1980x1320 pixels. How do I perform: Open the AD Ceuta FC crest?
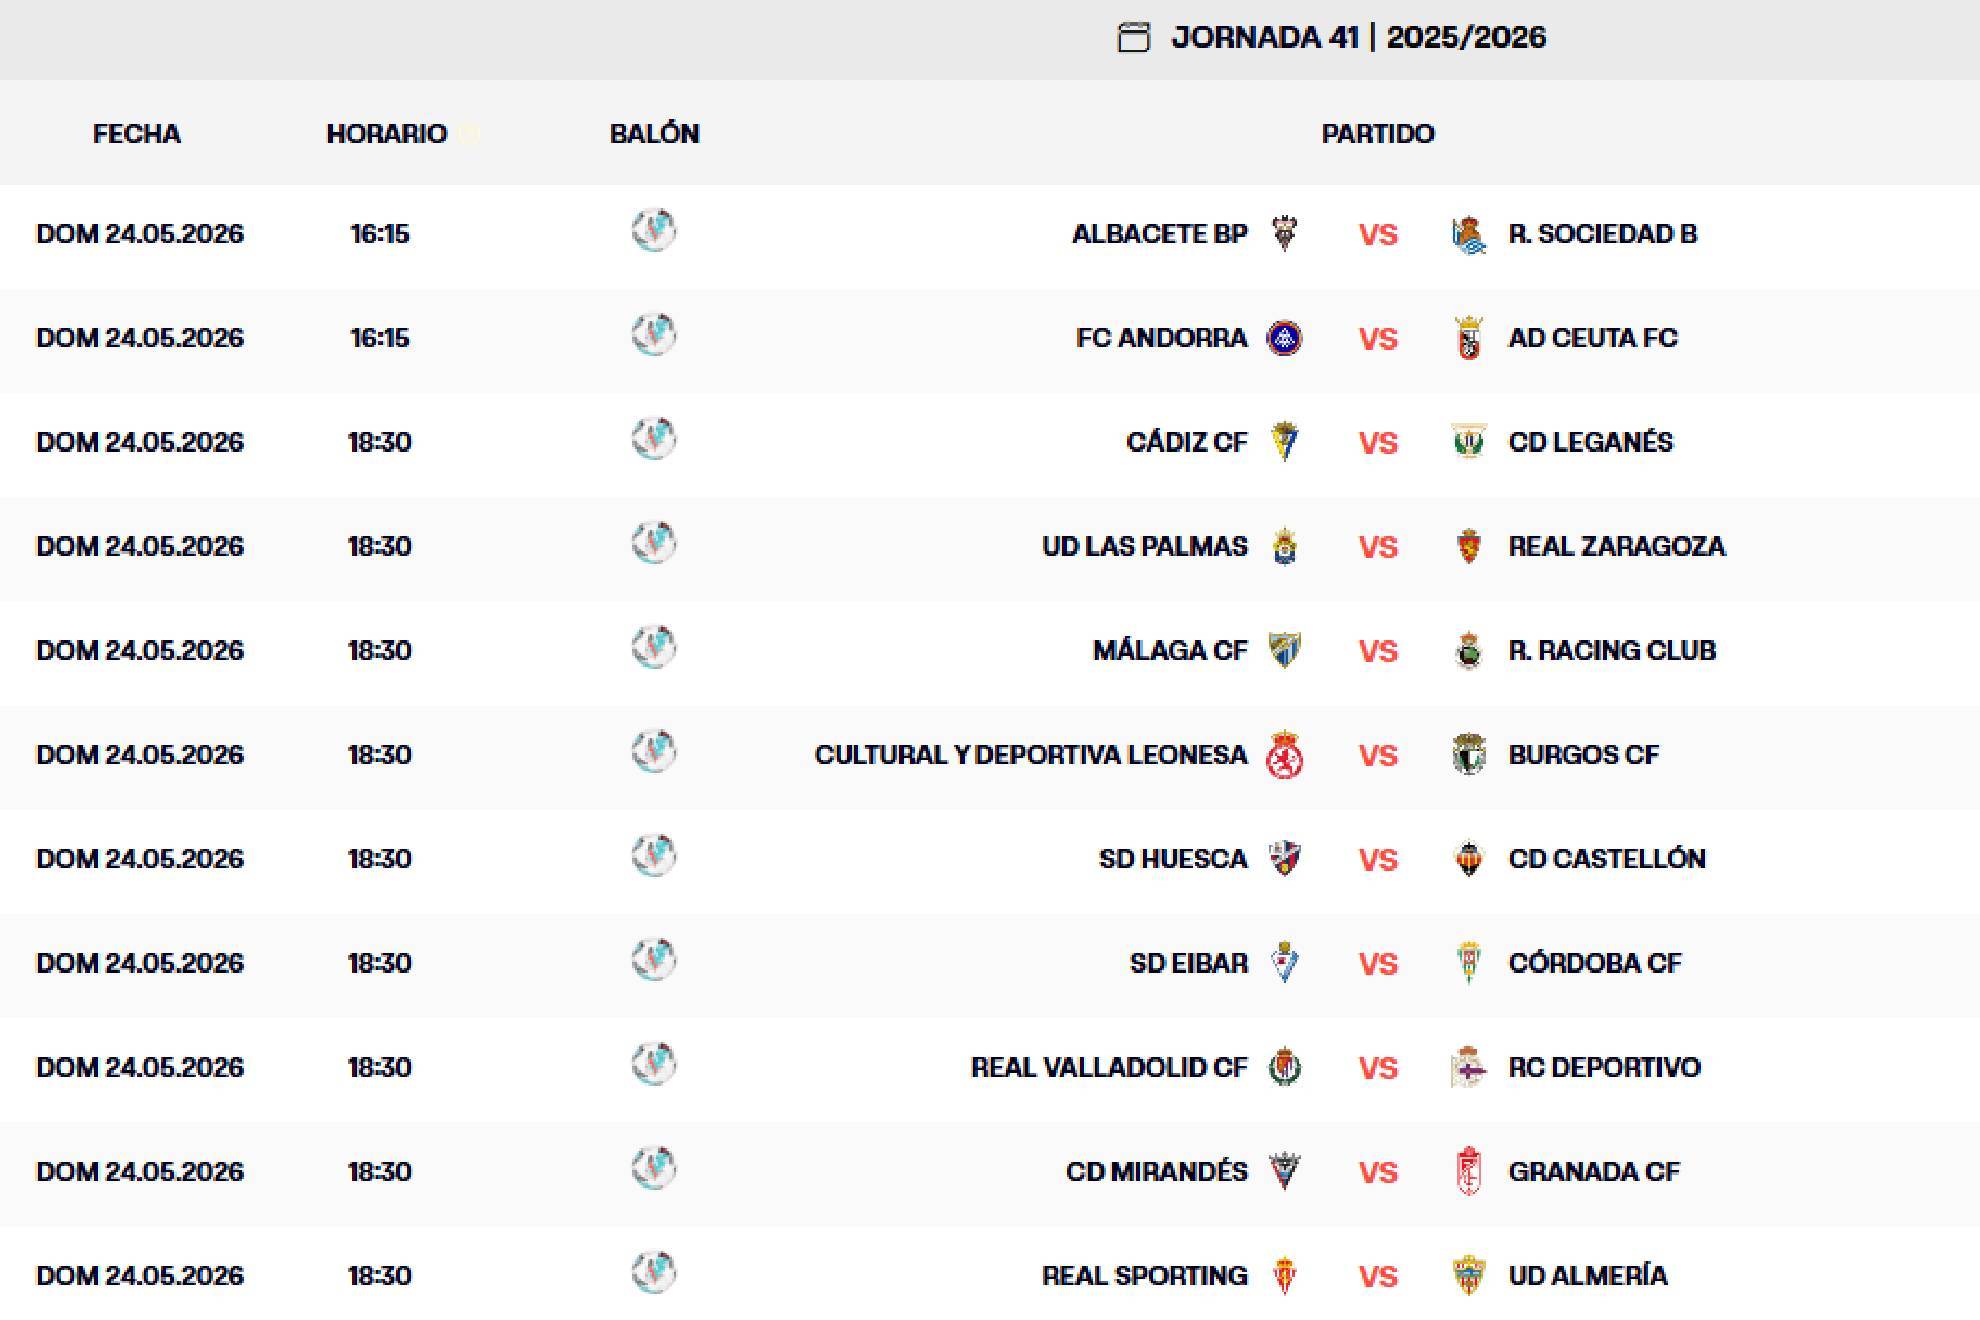click(x=1468, y=338)
